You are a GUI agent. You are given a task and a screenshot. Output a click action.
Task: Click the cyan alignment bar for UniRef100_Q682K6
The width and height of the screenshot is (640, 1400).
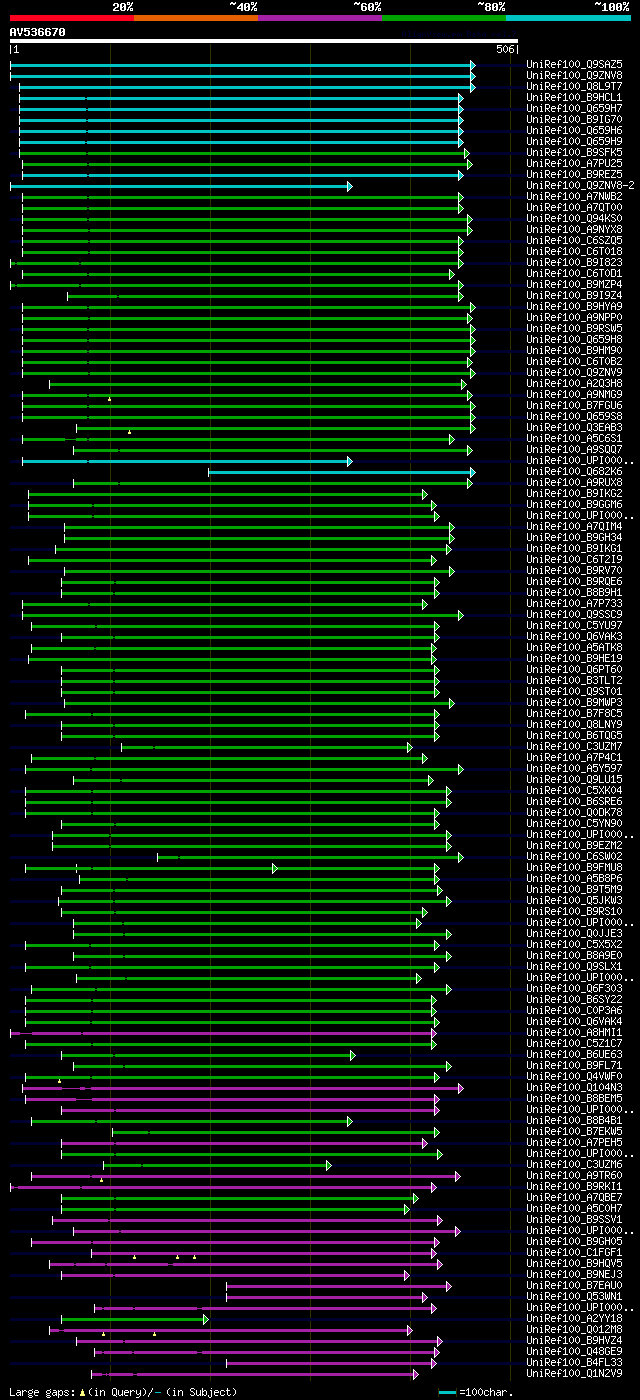tap(341, 471)
